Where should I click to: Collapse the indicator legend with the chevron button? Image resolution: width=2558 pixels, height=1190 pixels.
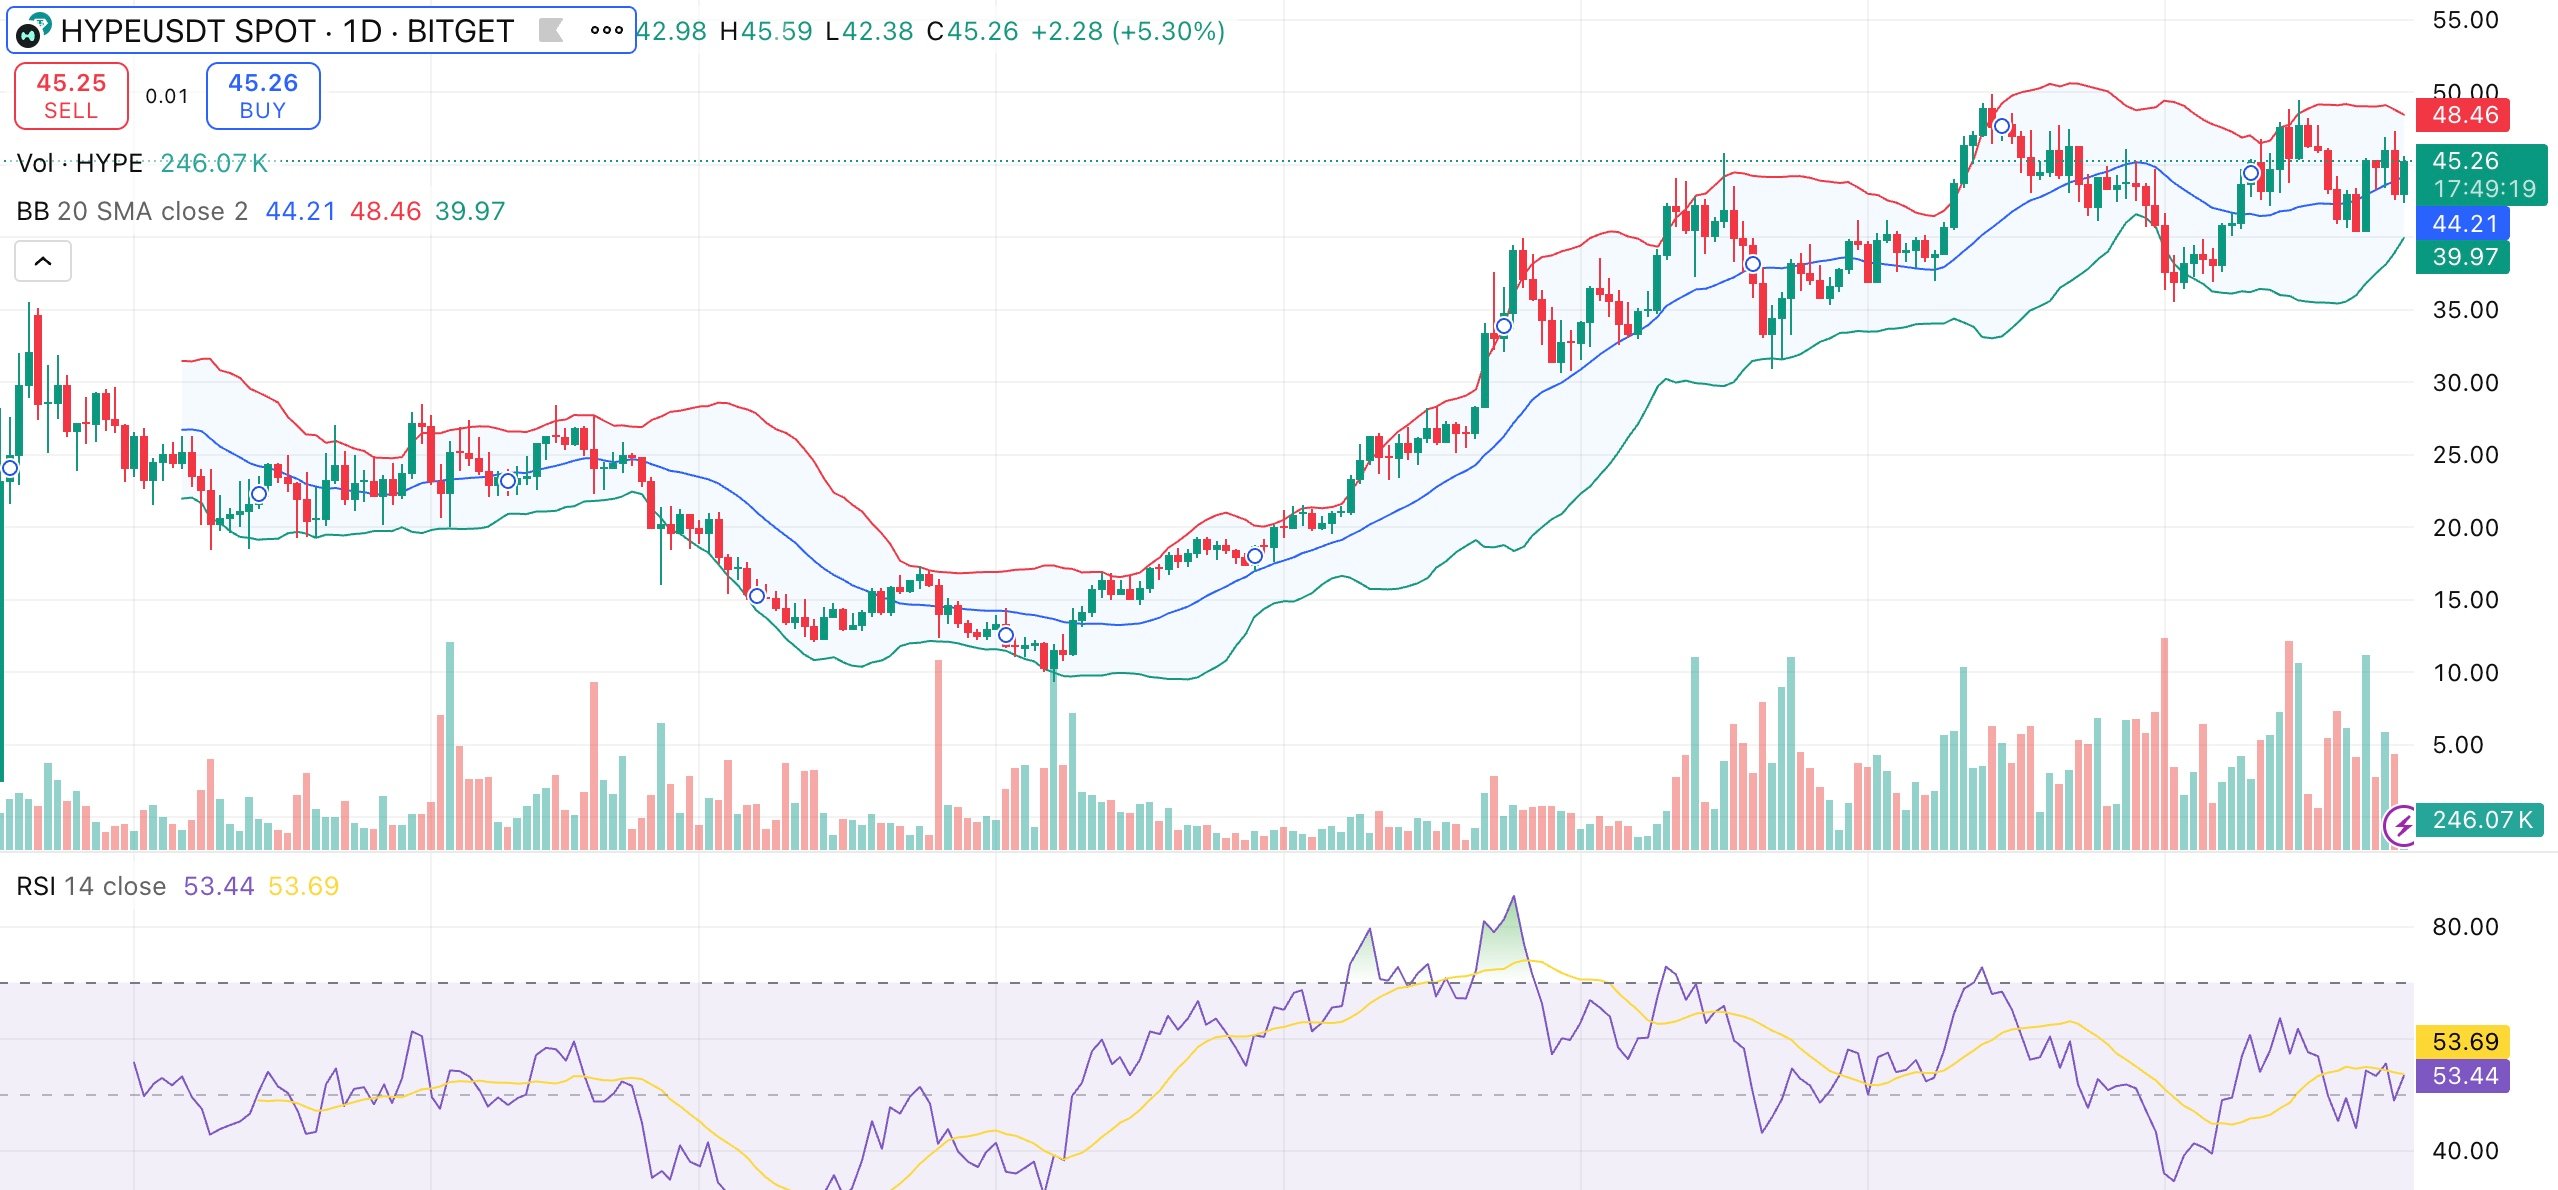point(42,260)
